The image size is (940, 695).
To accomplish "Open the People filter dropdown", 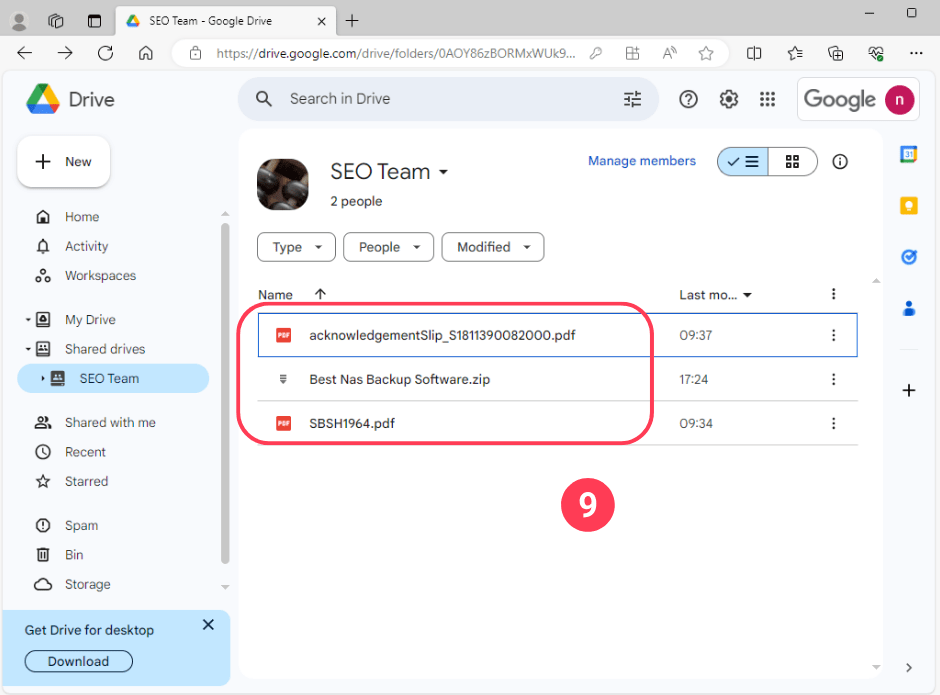I will (388, 247).
